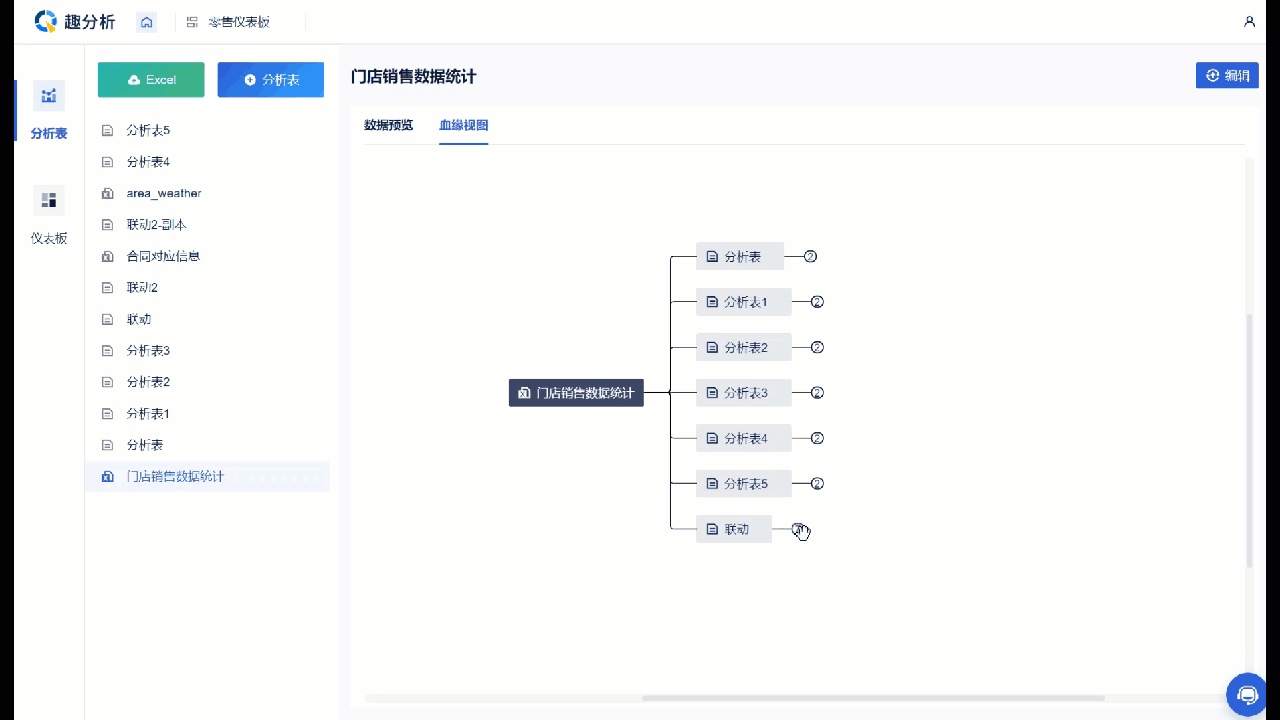This screenshot has height=720, width=1280.
Task: Open the chat support bubble
Action: click(1247, 693)
